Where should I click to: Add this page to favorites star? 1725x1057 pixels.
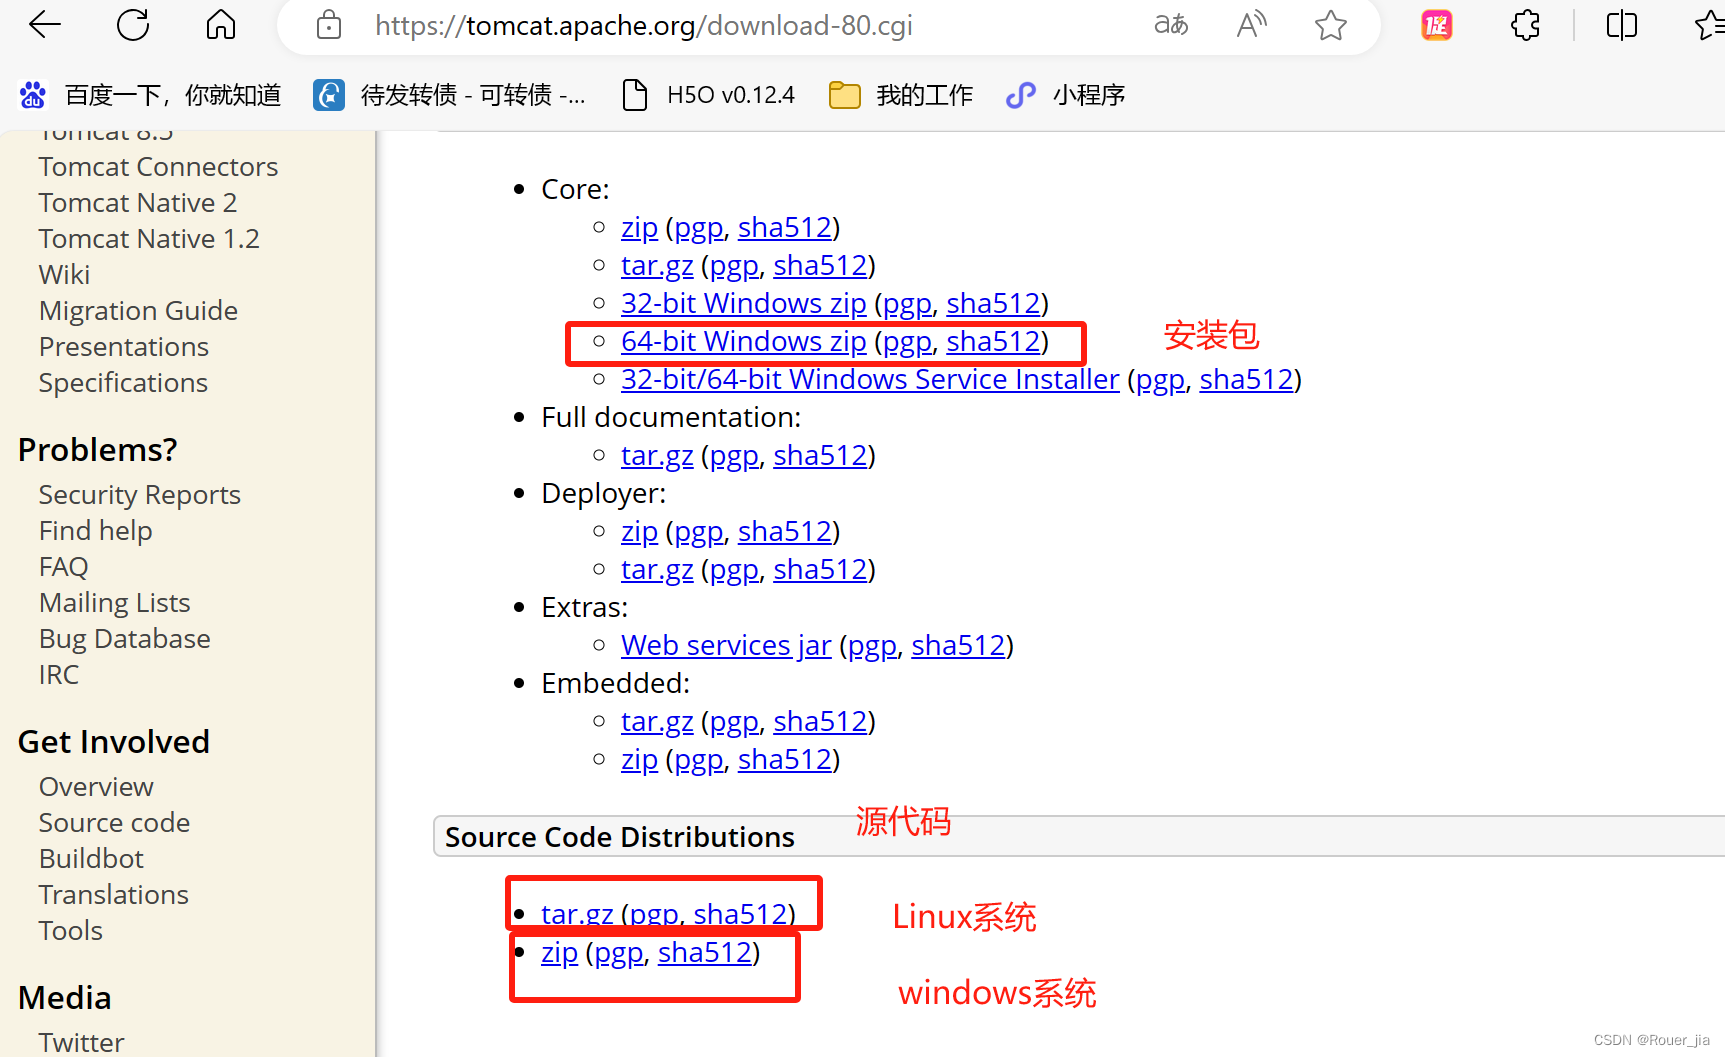(x=1331, y=25)
